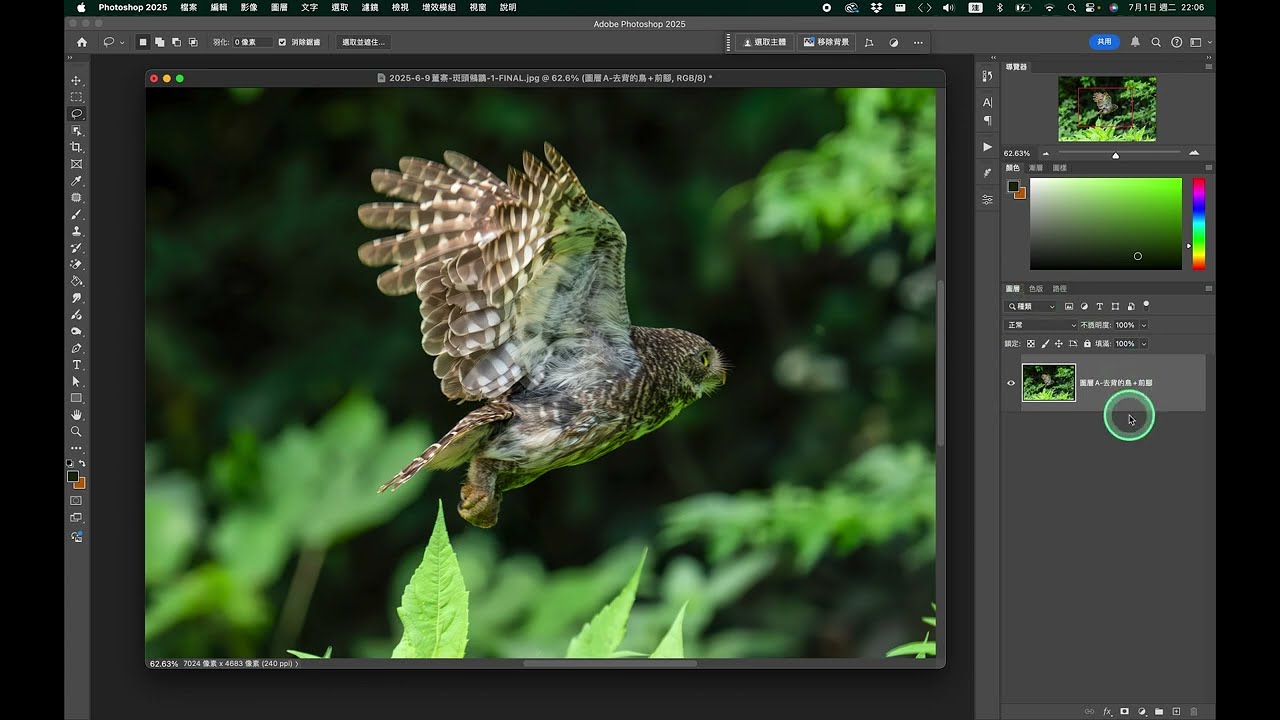Open the layer filter 種類 dropdown

1031,306
